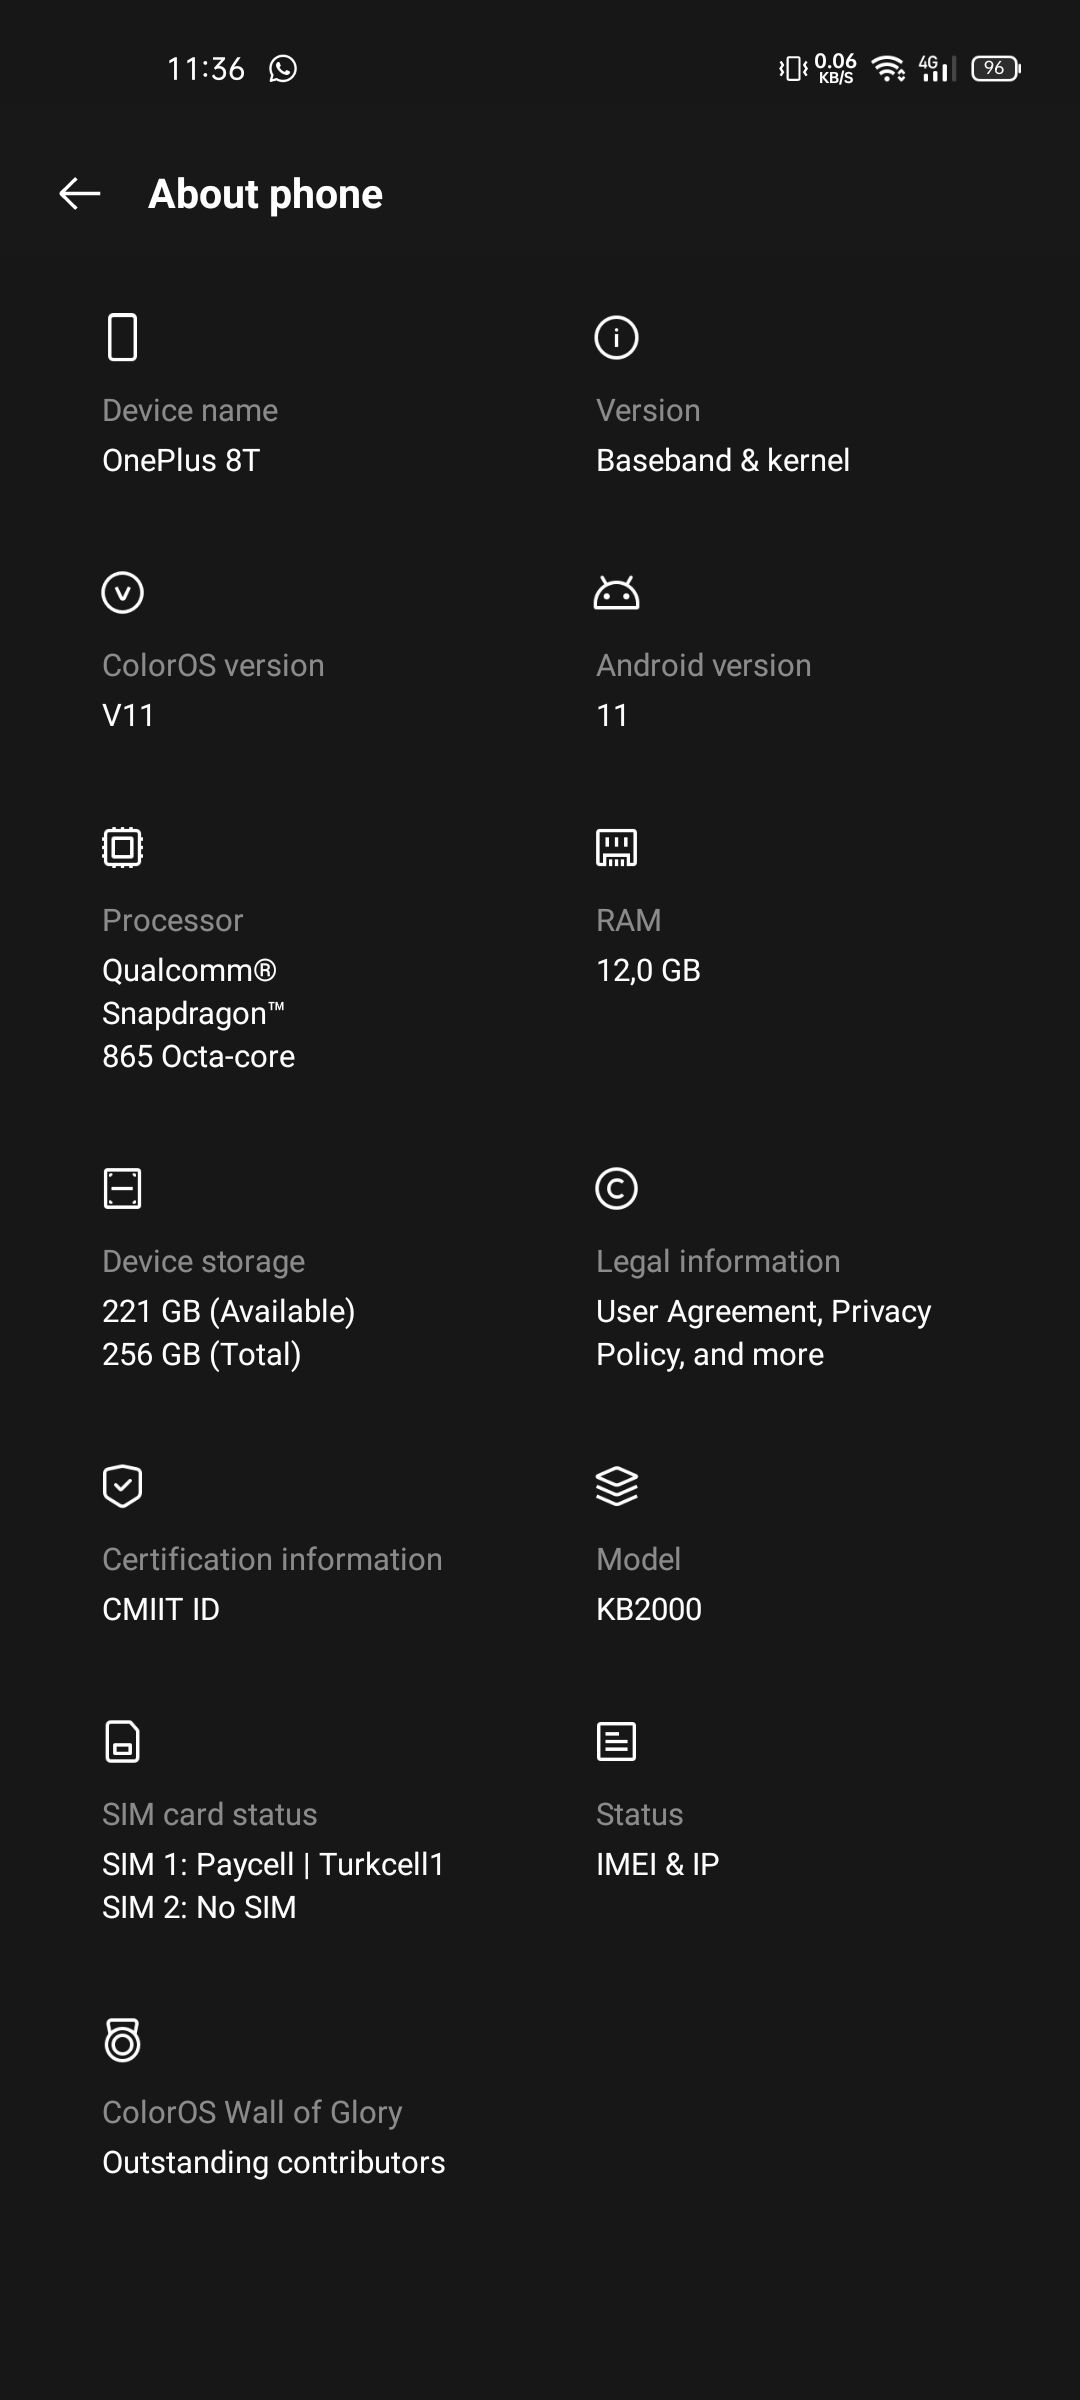Open IMEI & IP status
The height and width of the screenshot is (2400, 1080).
point(658,1864)
